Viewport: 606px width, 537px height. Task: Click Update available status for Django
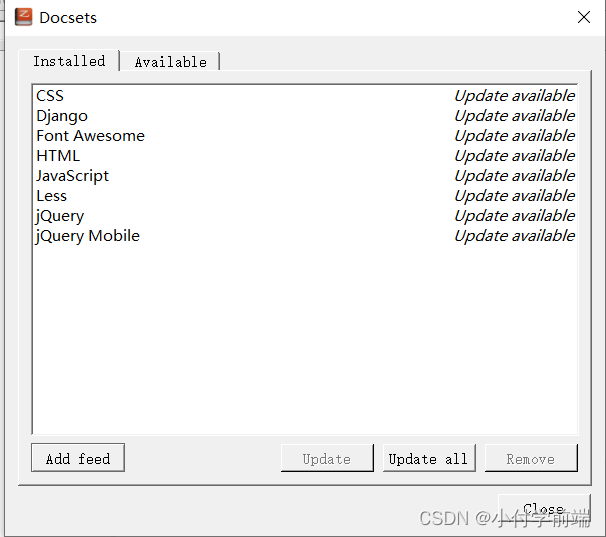click(514, 116)
